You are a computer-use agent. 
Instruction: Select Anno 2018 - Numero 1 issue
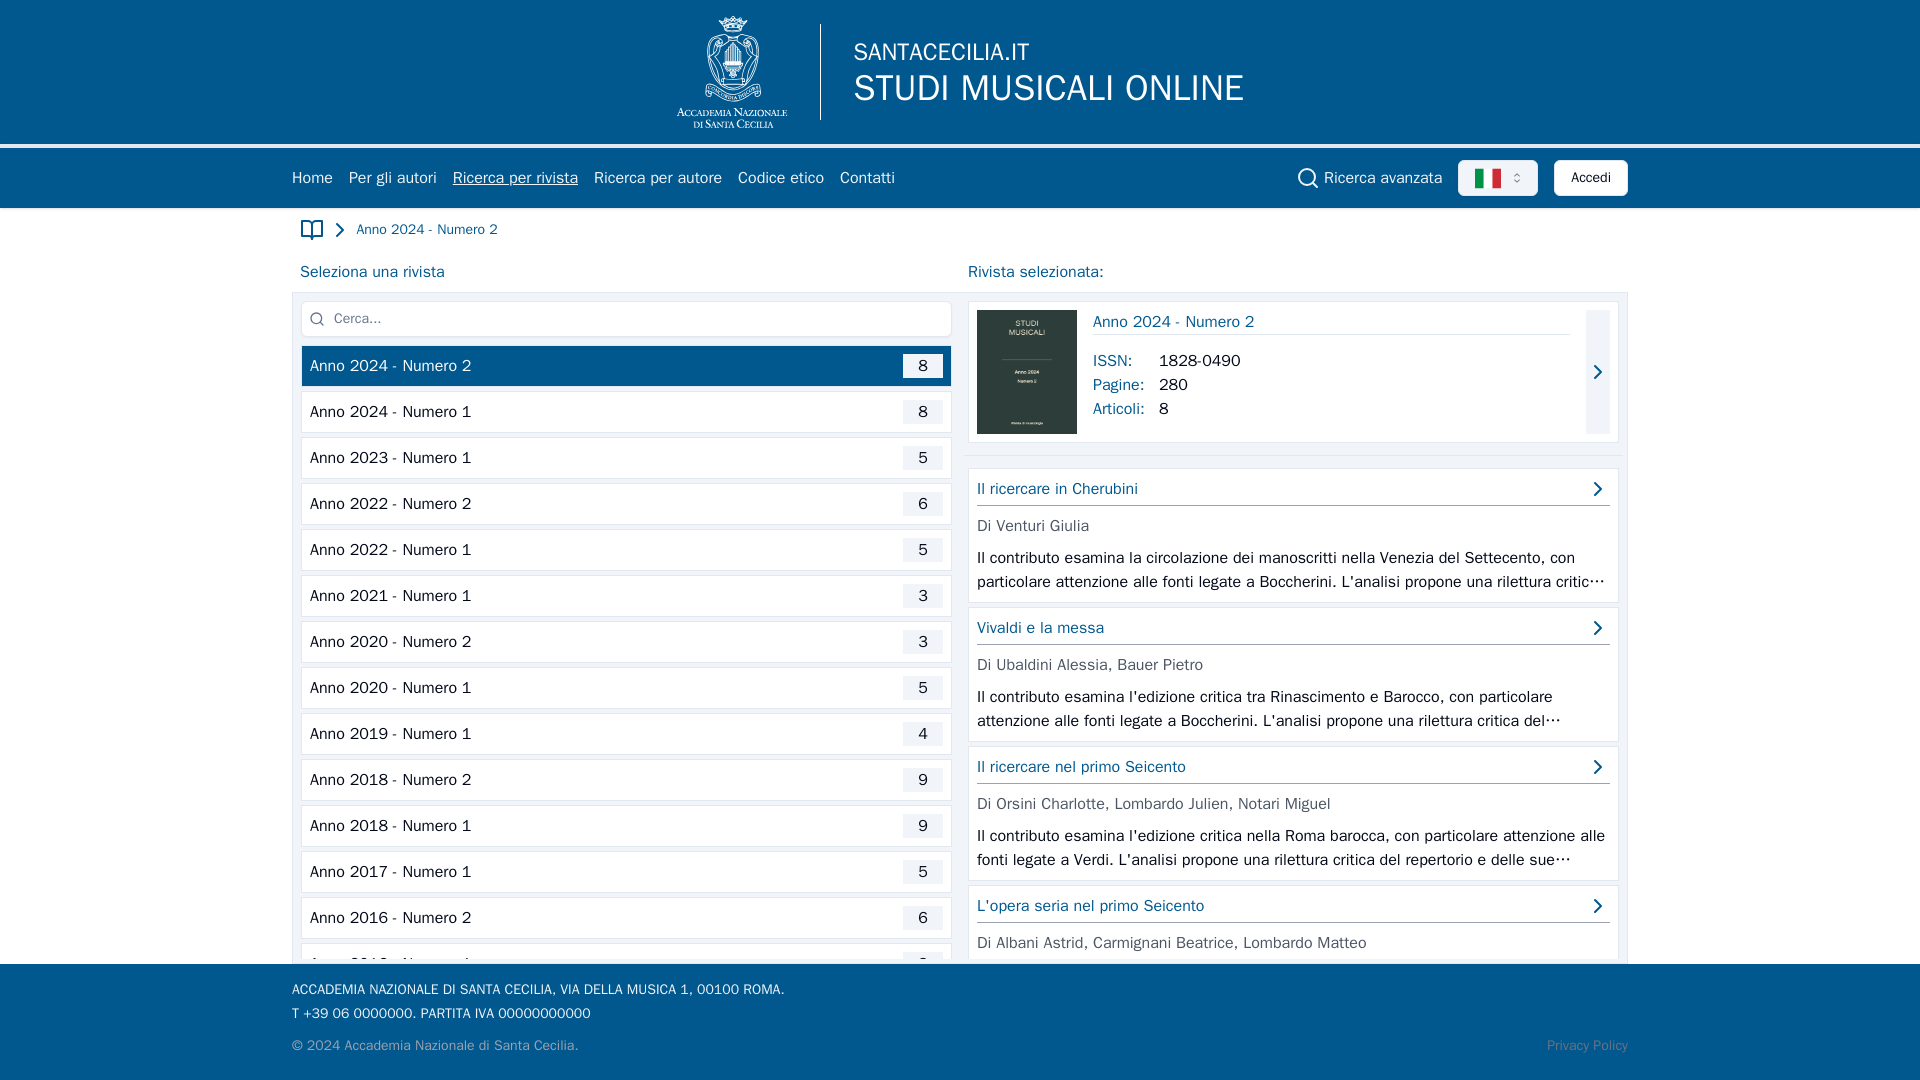coord(626,826)
